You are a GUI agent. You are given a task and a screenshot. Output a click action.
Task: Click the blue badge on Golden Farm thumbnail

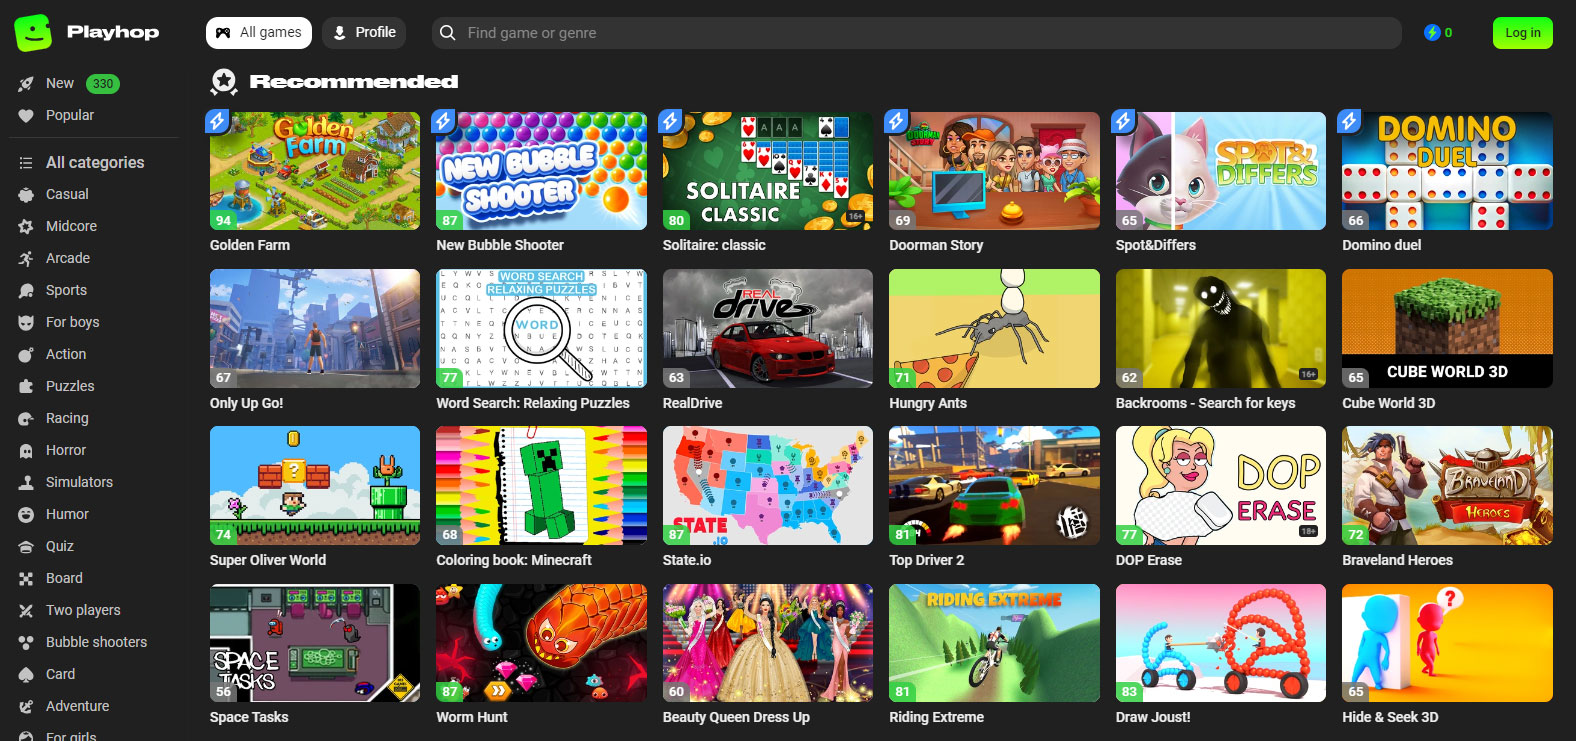pos(217,121)
